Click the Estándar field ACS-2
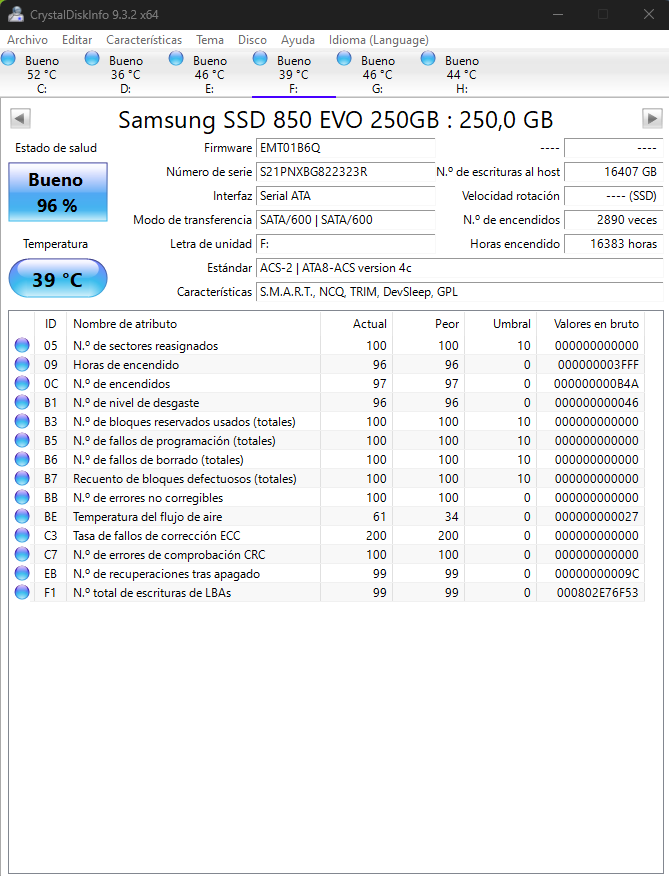 click(x=459, y=268)
